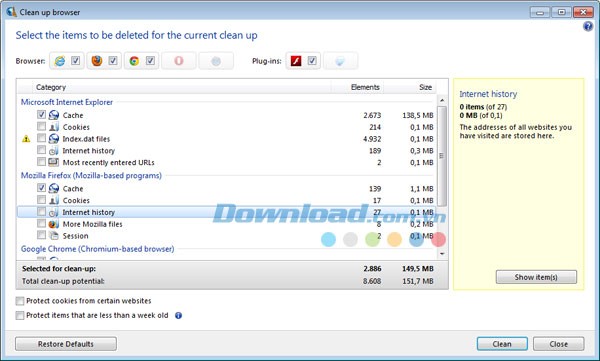Screen dimensions: 600x361
Task: Uncheck the Chrome browser checkbox
Action: pyautogui.click(x=150, y=60)
